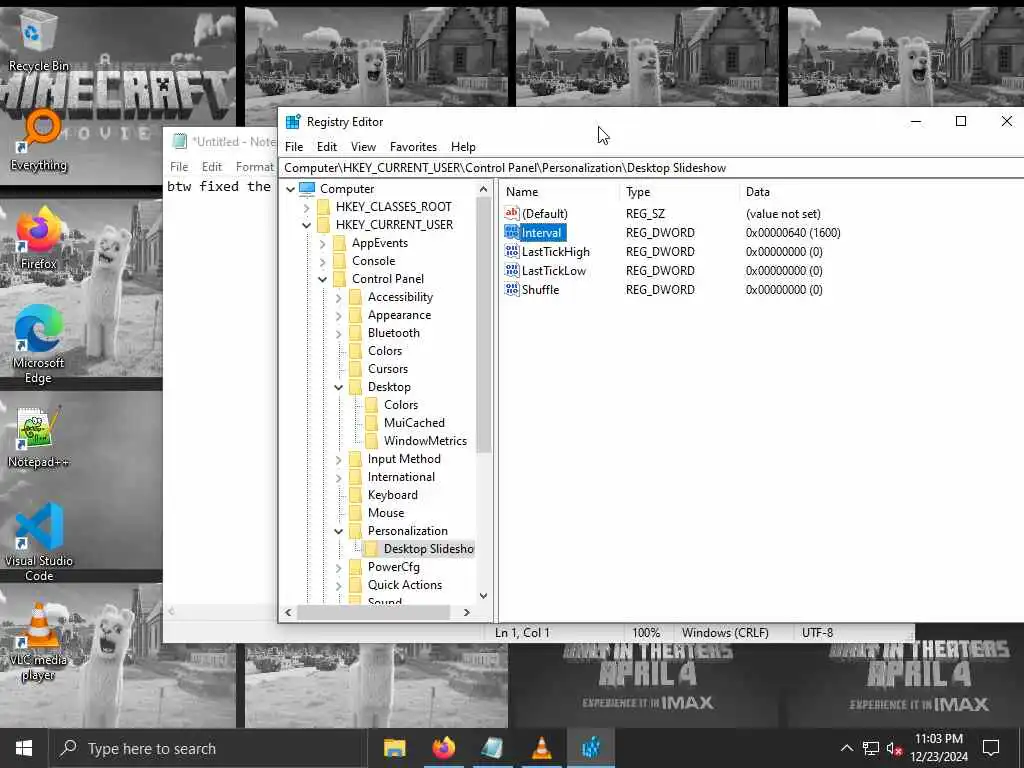The height and width of the screenshot is (768, 1024).
Task: Click Registry Editor taskbar icon
Action: (x=590, y=748)
